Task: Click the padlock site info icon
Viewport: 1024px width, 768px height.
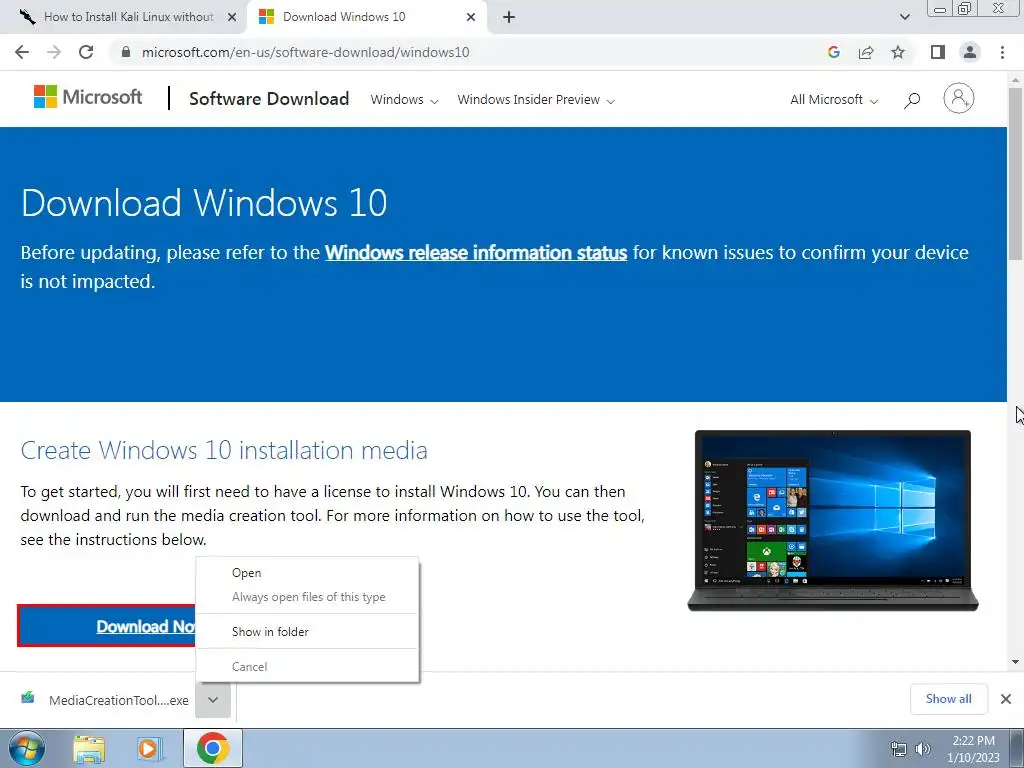Action: [x=125, y=52]
